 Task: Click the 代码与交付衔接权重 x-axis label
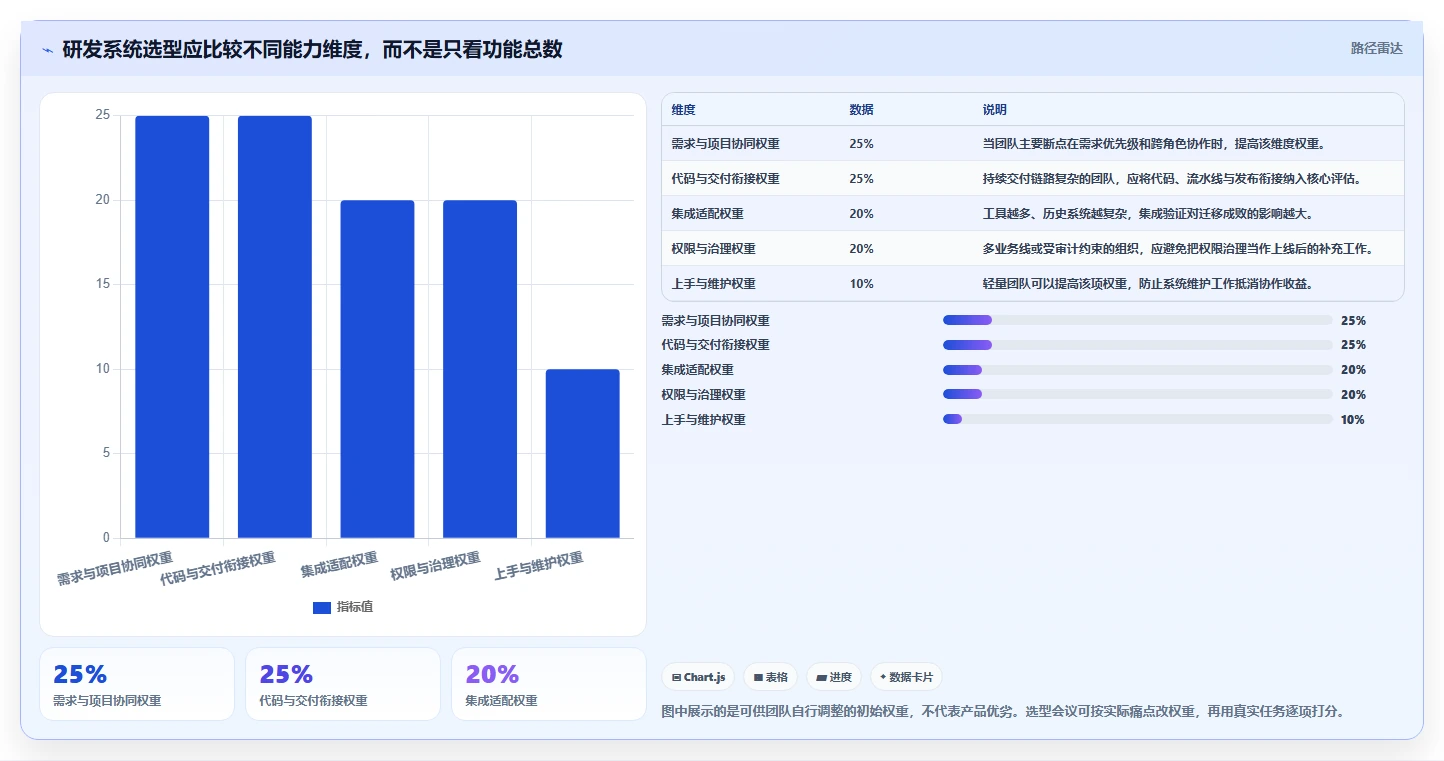pyautogui.click(x=218, y=568)
